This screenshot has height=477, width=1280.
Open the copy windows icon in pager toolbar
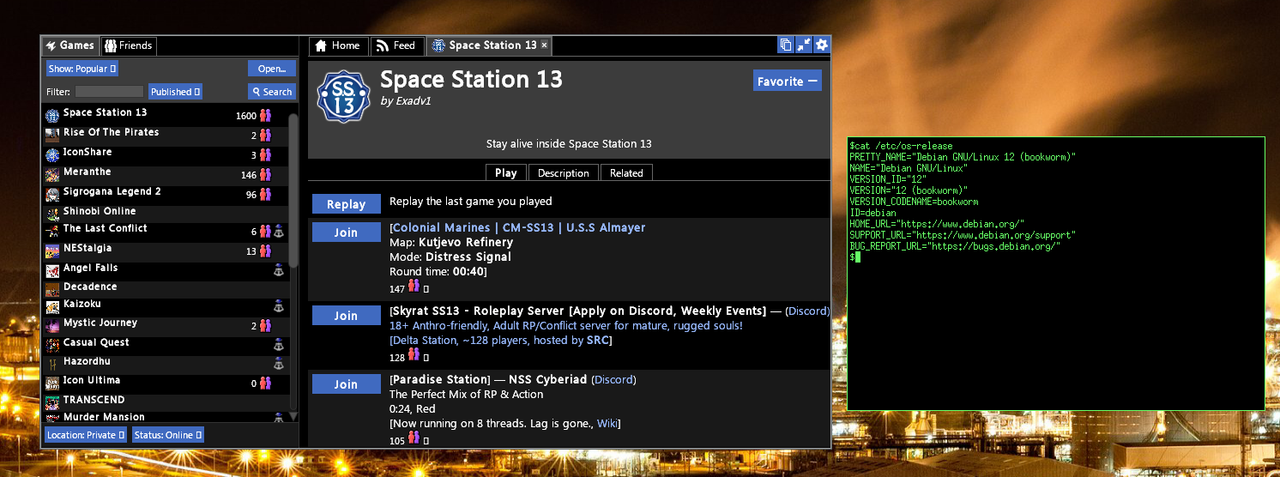point(787,45)
